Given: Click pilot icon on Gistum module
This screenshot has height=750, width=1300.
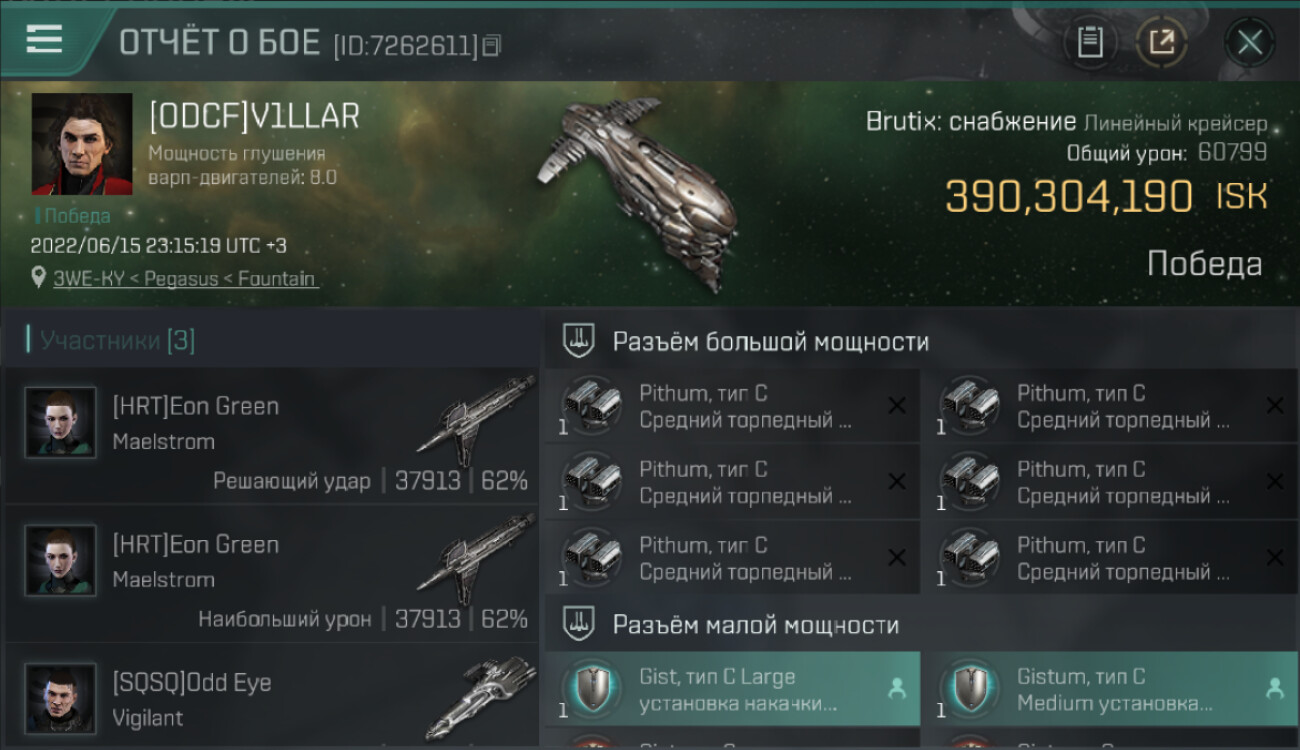Looking at the screenshot, I should coord(1274,688).
